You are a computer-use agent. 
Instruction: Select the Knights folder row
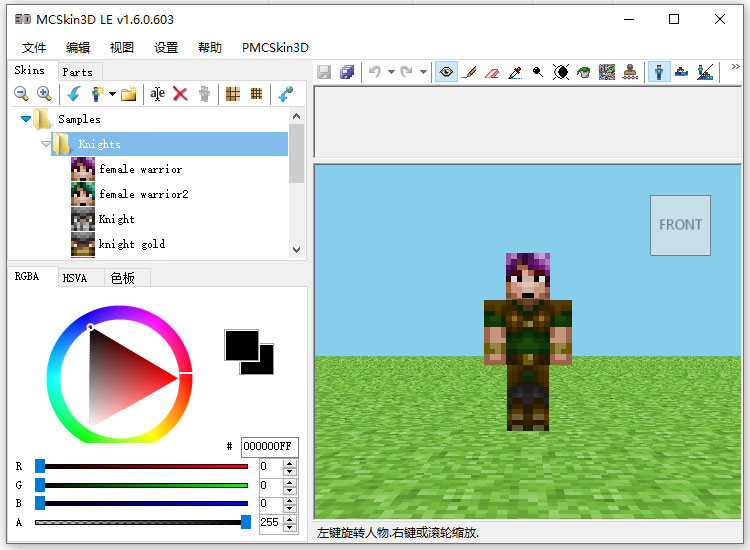(x=169, y=144)
